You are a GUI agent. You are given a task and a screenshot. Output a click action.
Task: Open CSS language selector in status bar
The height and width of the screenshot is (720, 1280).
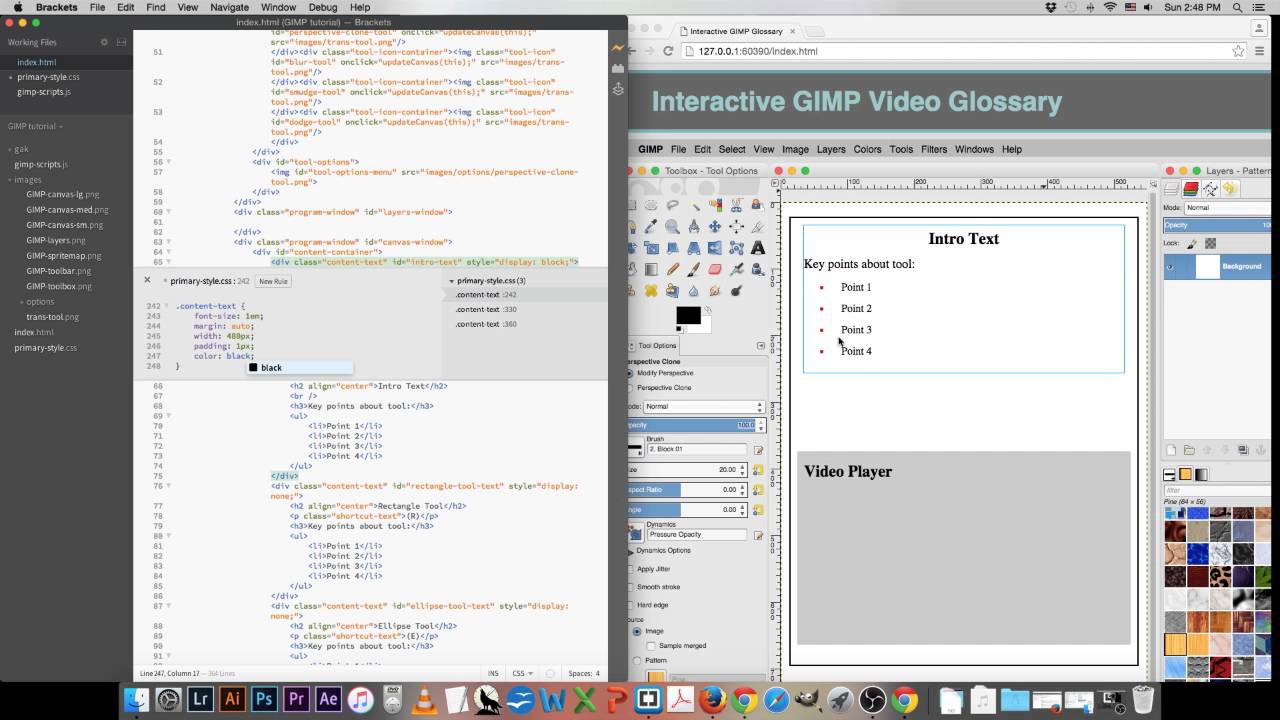[523, 674]
